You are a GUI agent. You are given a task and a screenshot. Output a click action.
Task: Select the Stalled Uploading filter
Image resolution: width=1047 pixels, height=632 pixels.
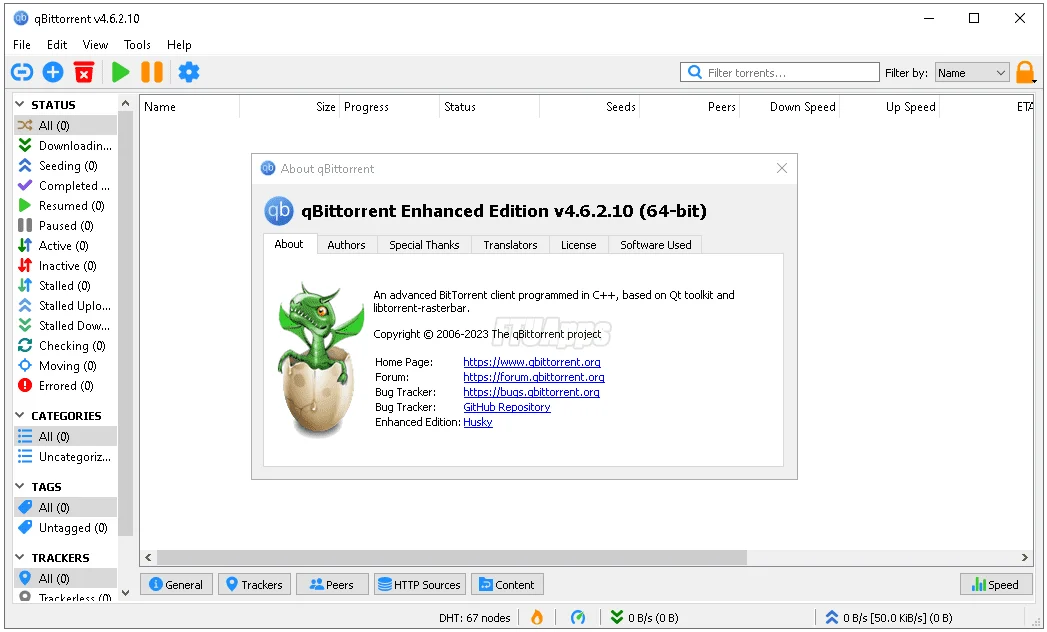[65, 306]
